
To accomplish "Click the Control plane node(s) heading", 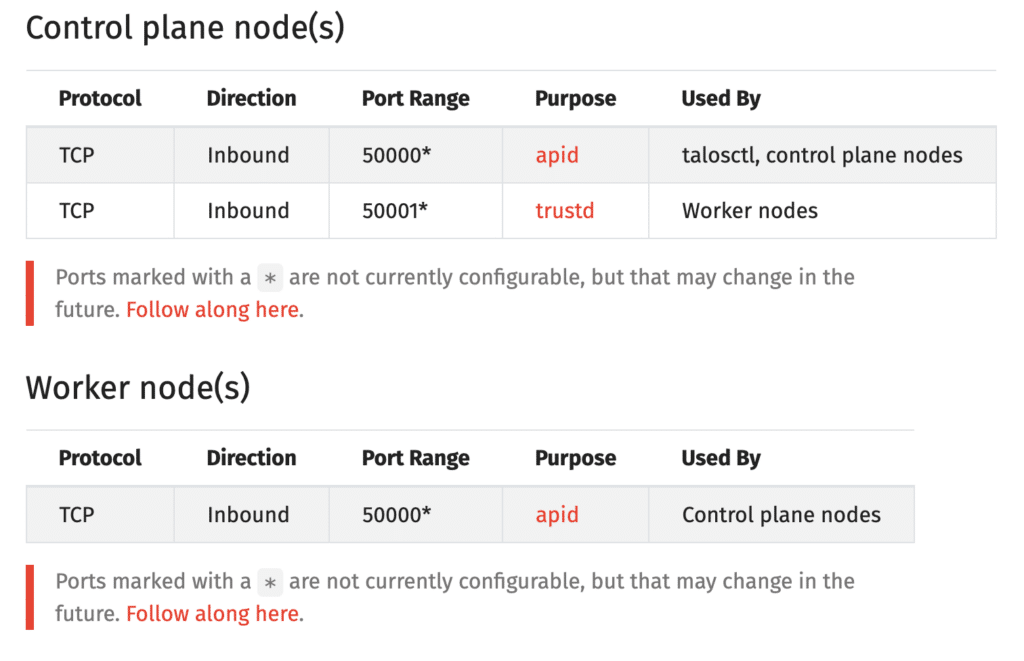I will point(185,28).
